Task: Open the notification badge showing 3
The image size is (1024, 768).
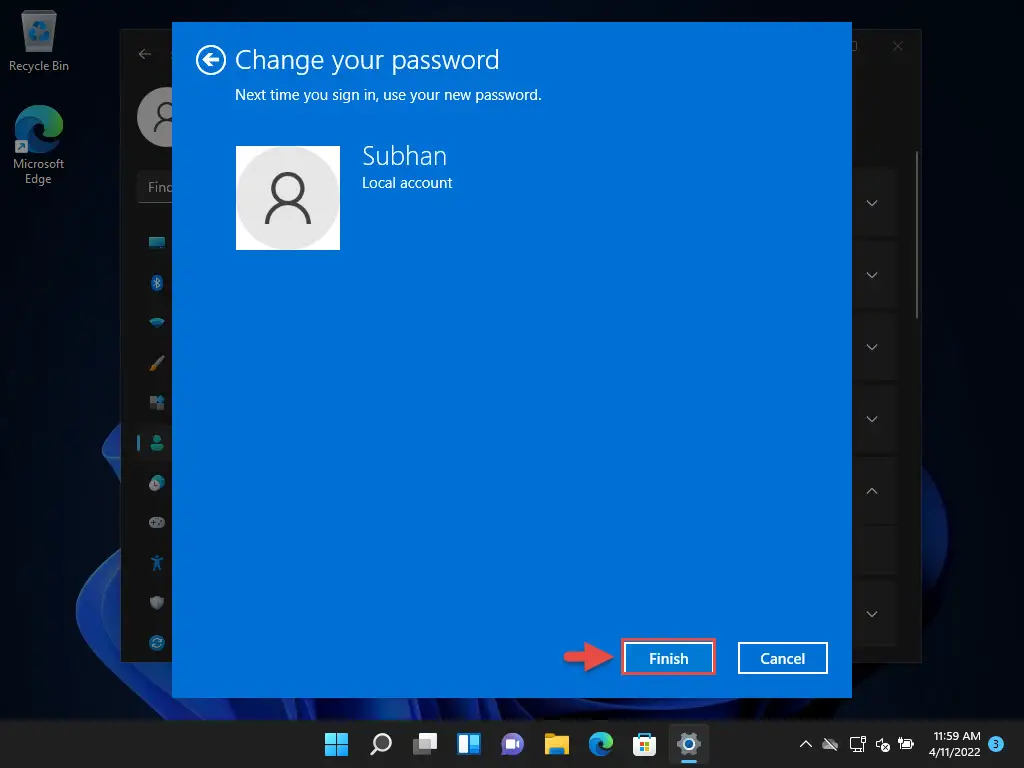Action: point(995,744)
